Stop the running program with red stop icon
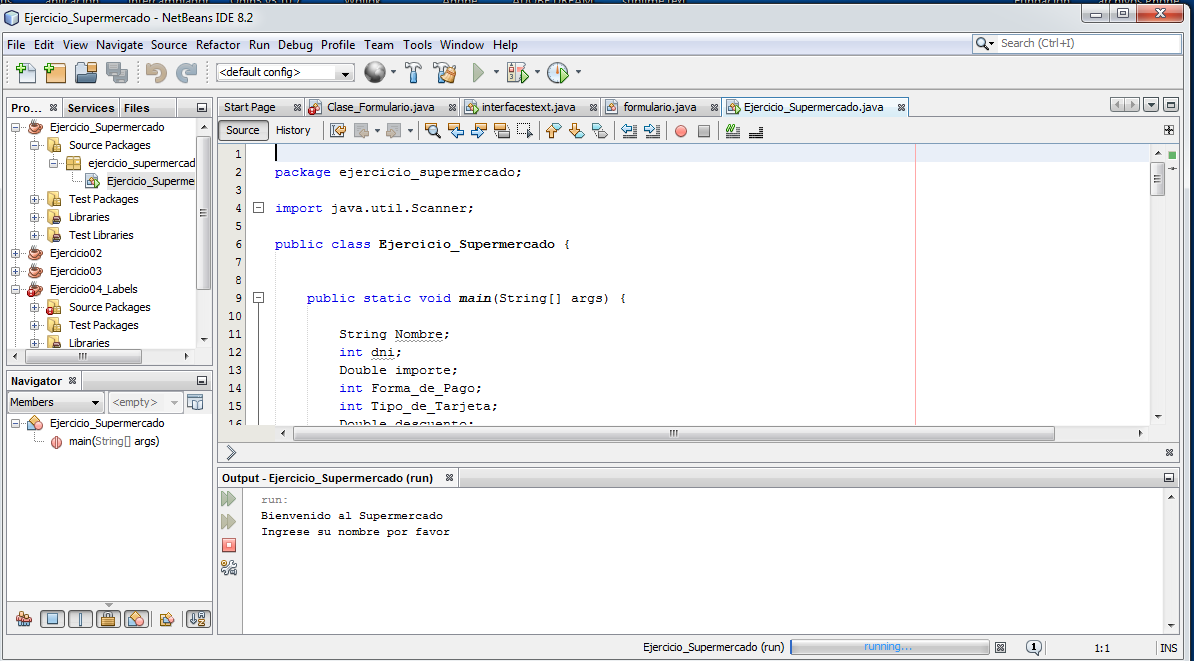1194x661 pixels. (229, 544)
